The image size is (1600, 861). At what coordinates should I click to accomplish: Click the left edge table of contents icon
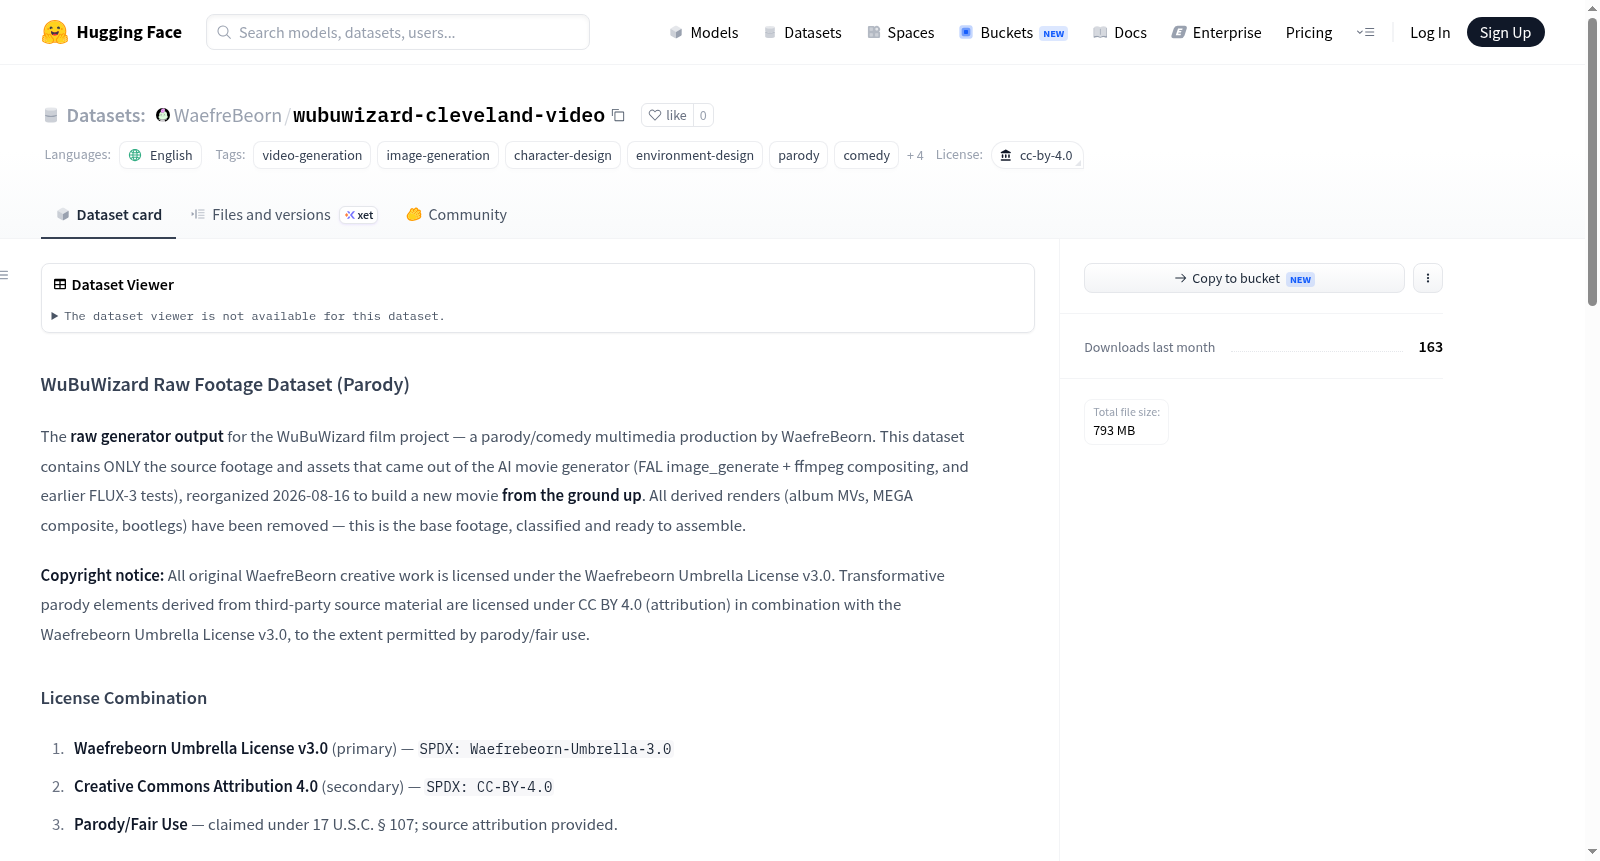click(5, 275)
